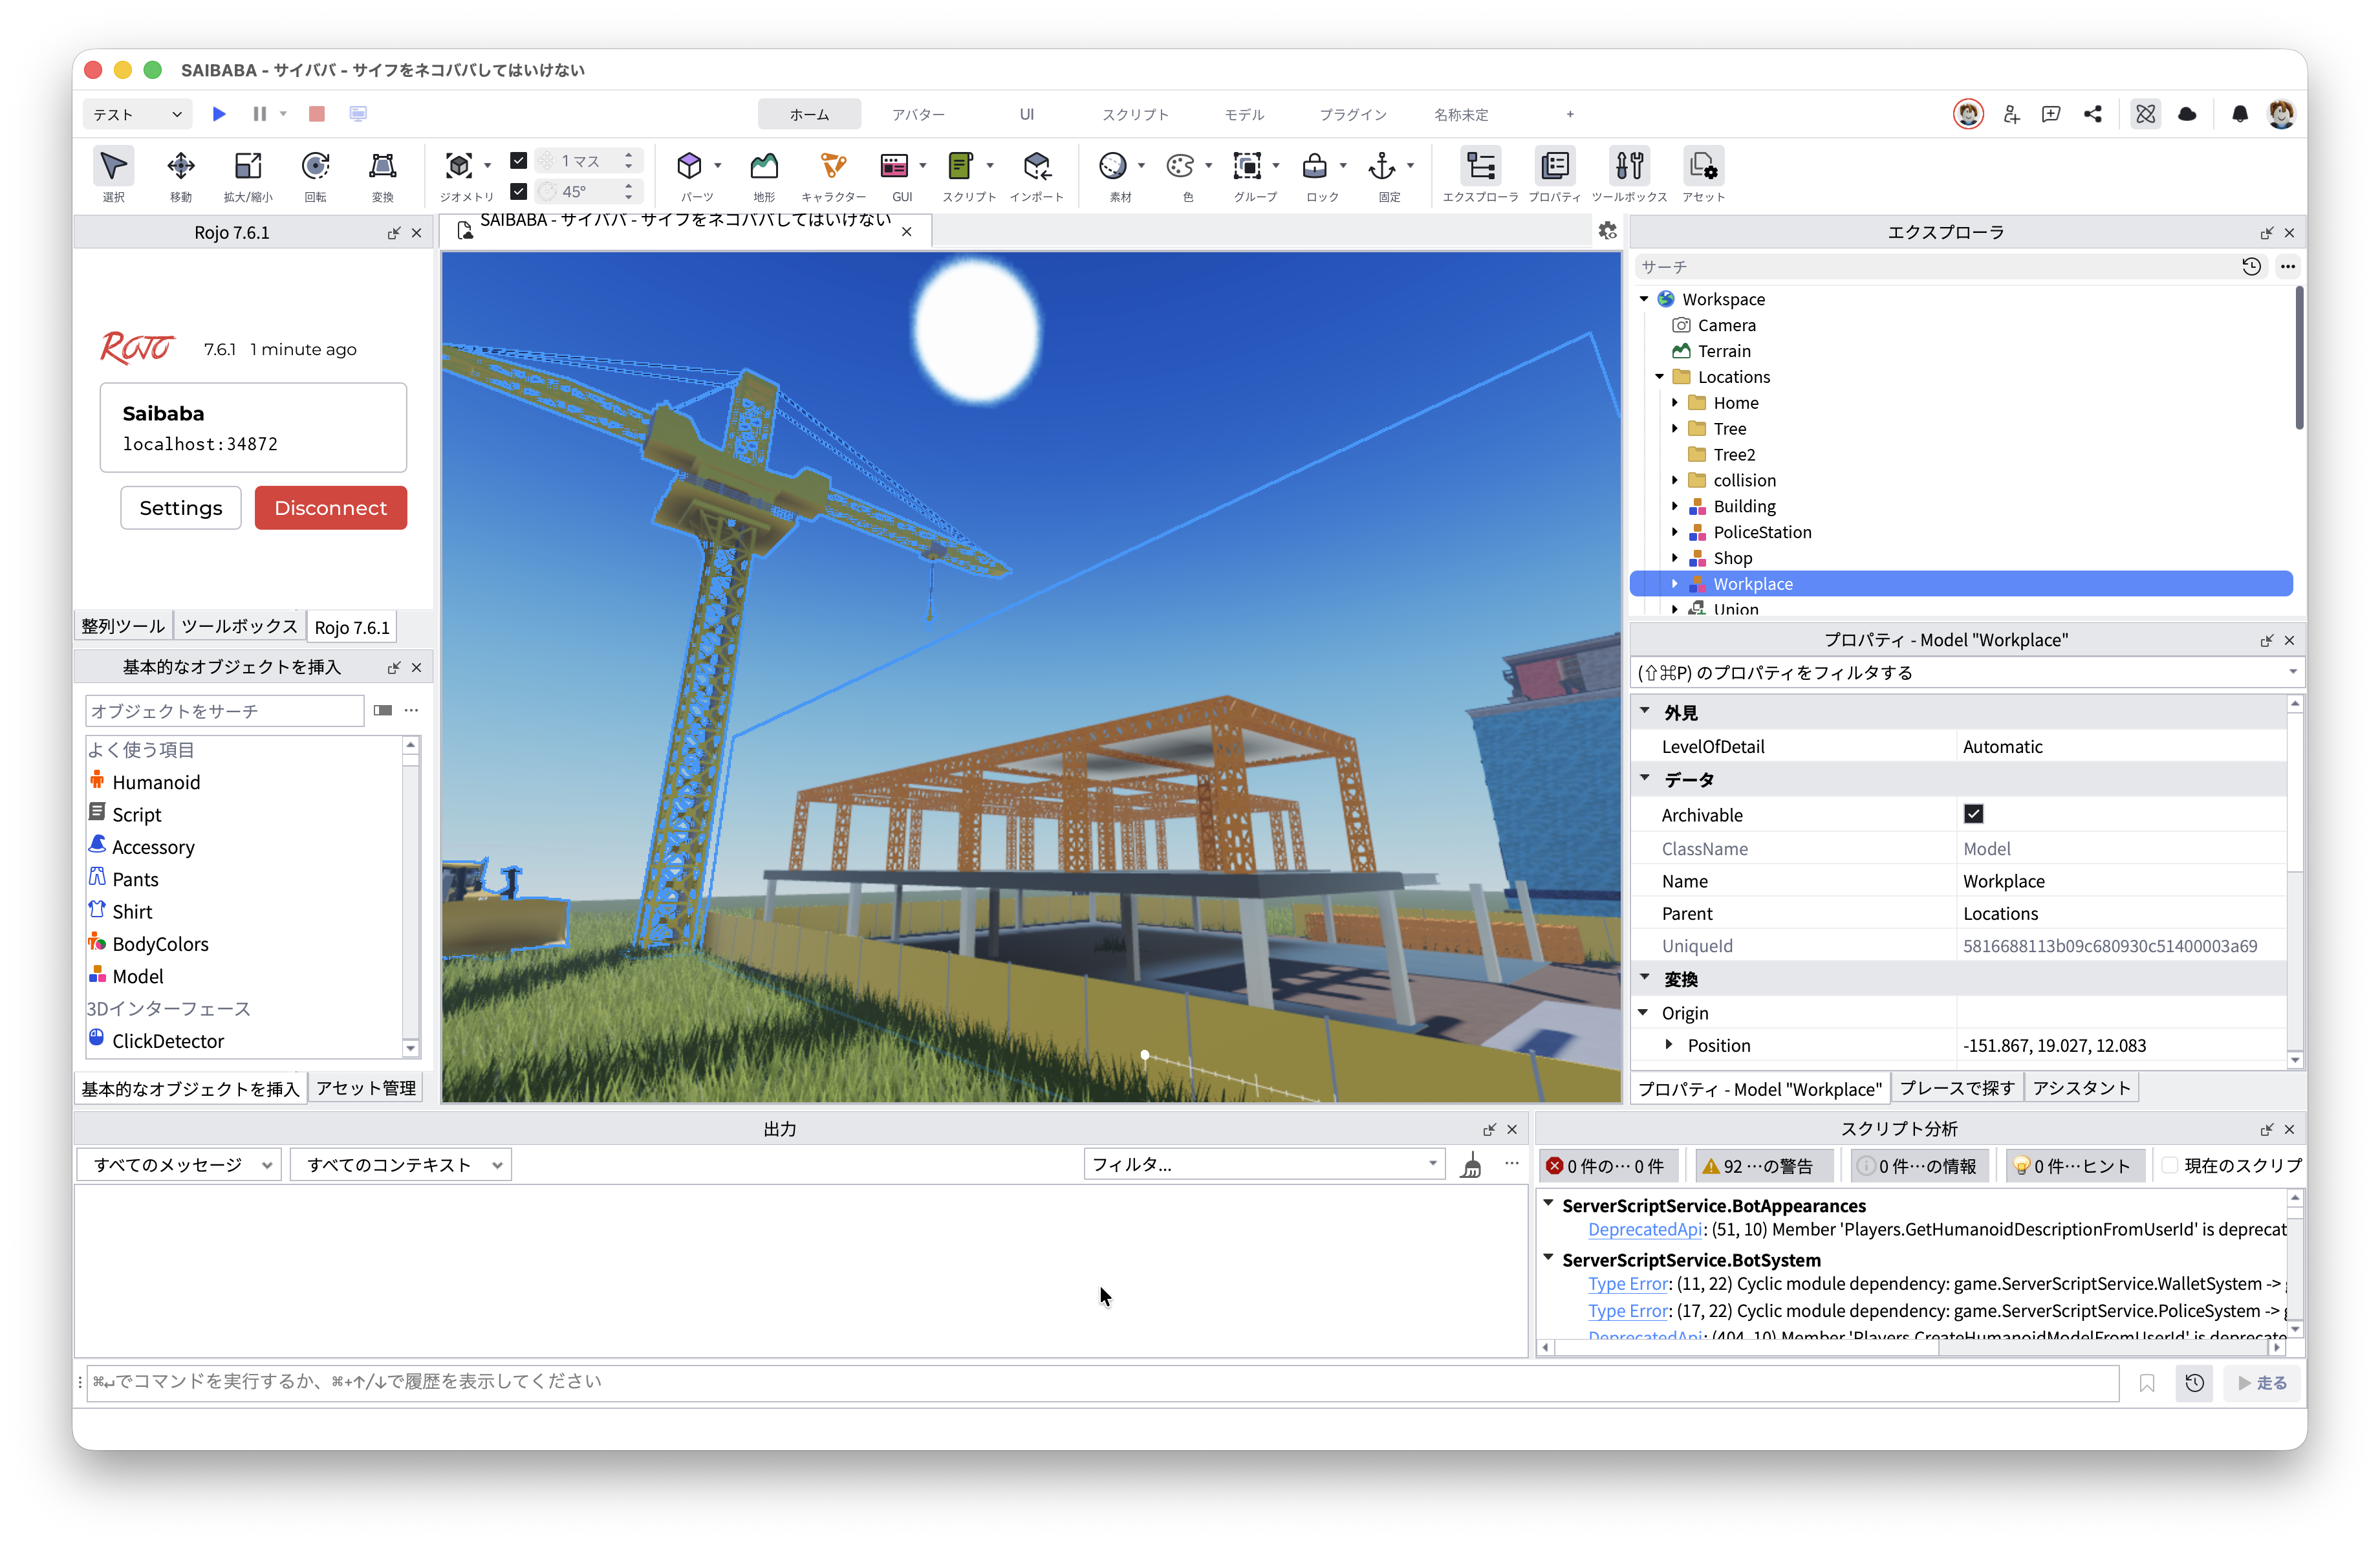Click the 走る run command button

2262,1382
